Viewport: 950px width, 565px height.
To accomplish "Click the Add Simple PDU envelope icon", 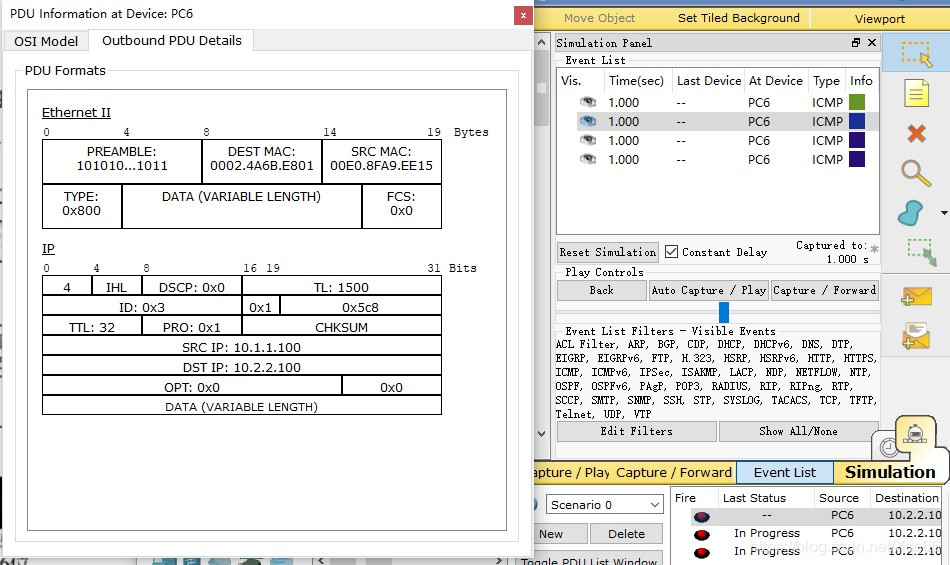I will point(916,296).
